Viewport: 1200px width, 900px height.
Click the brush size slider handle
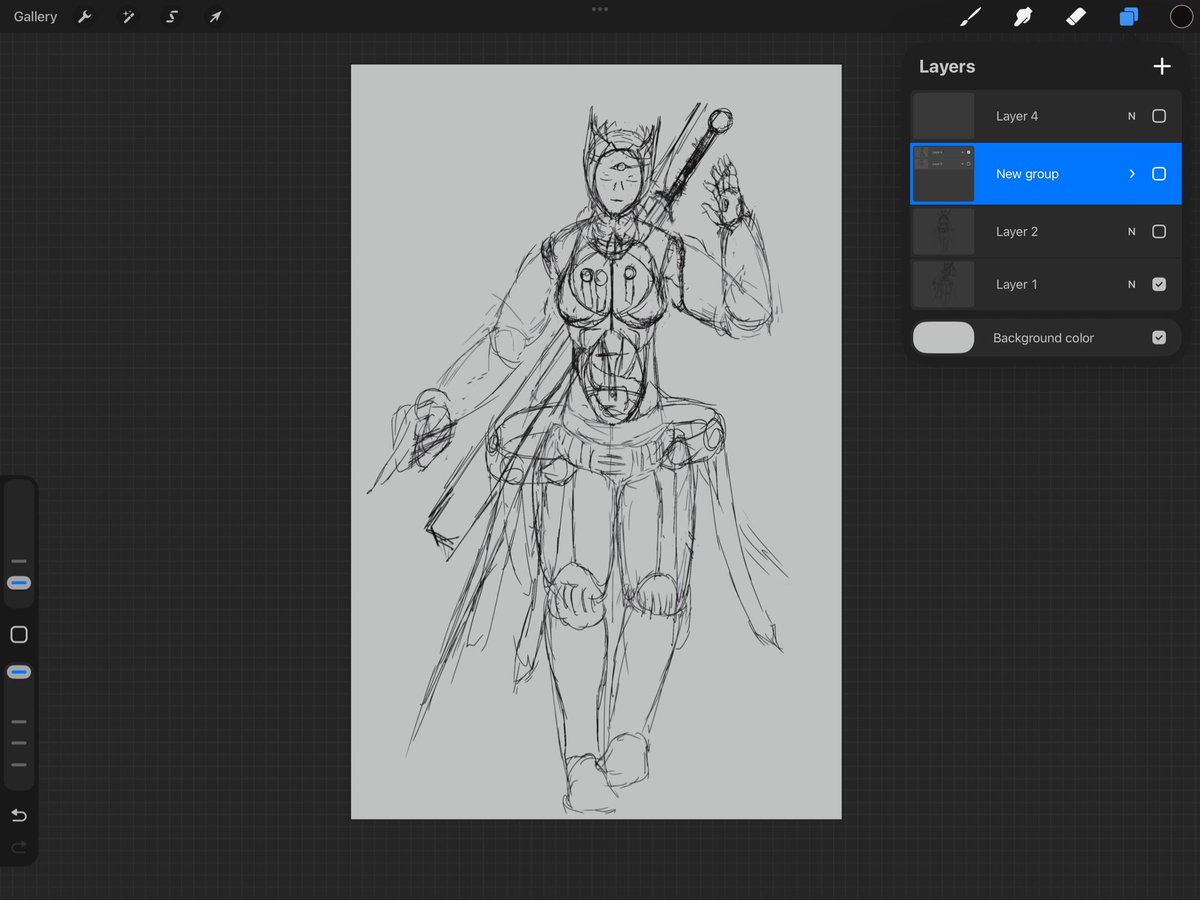[19, 583]
